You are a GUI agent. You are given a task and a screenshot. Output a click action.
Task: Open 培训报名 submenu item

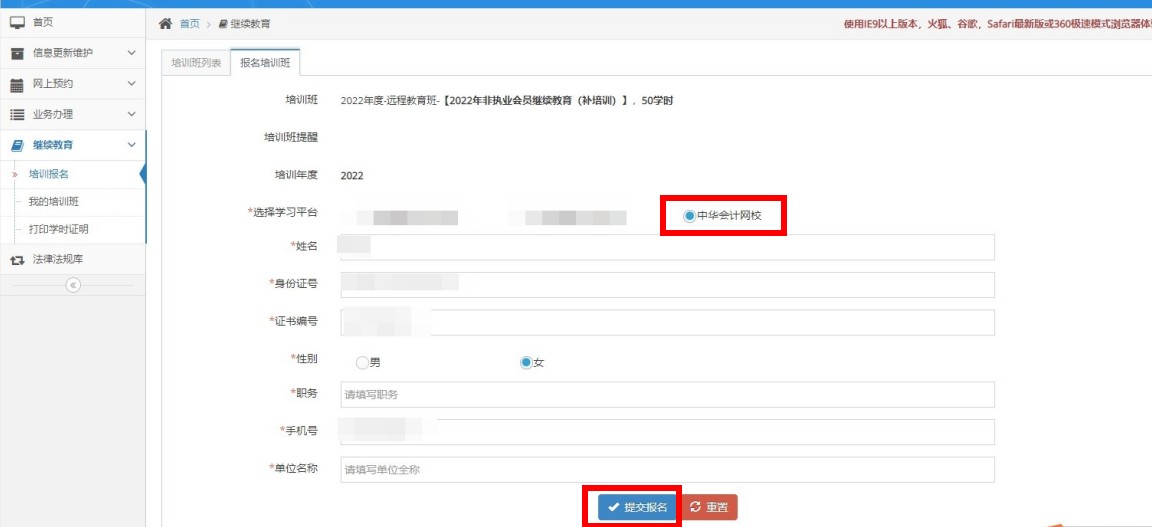(73, 174)
